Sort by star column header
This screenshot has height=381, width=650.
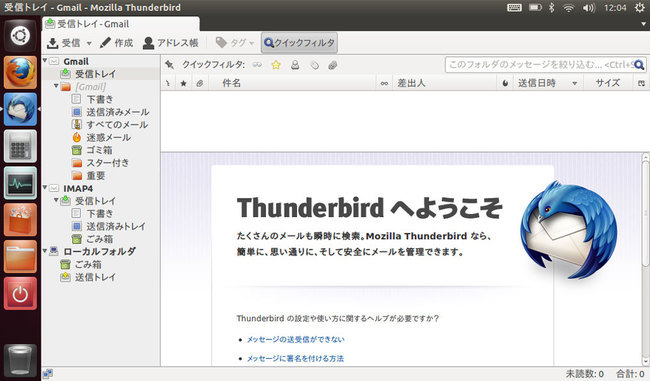point(183,83)
